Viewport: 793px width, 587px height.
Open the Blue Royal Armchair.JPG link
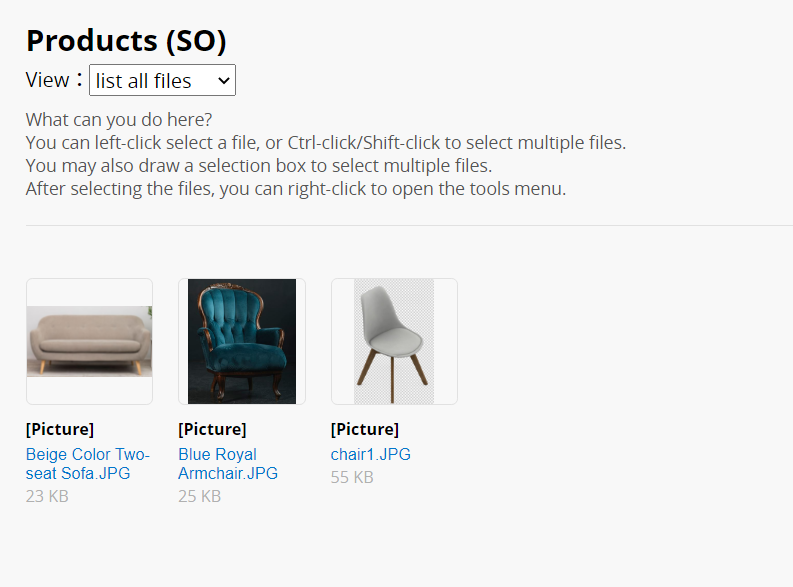[x=228, y=464]
